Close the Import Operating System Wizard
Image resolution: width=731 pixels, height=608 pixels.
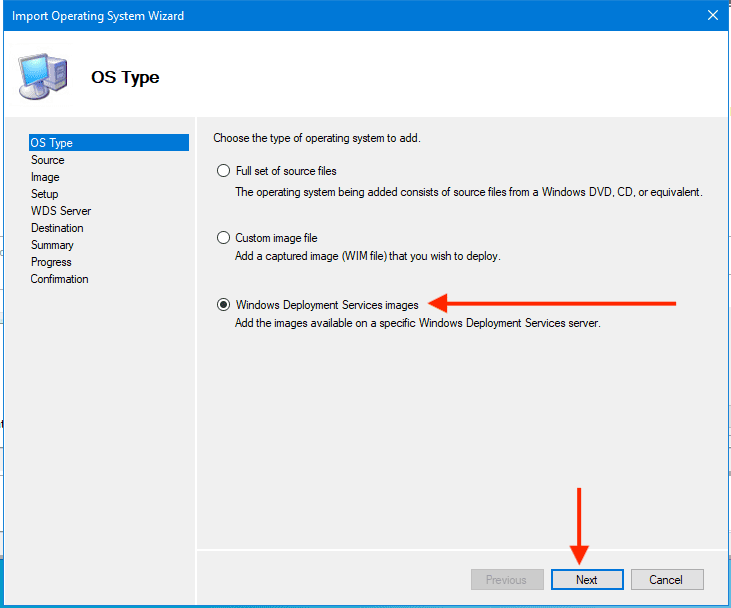[x=712, y=15]
